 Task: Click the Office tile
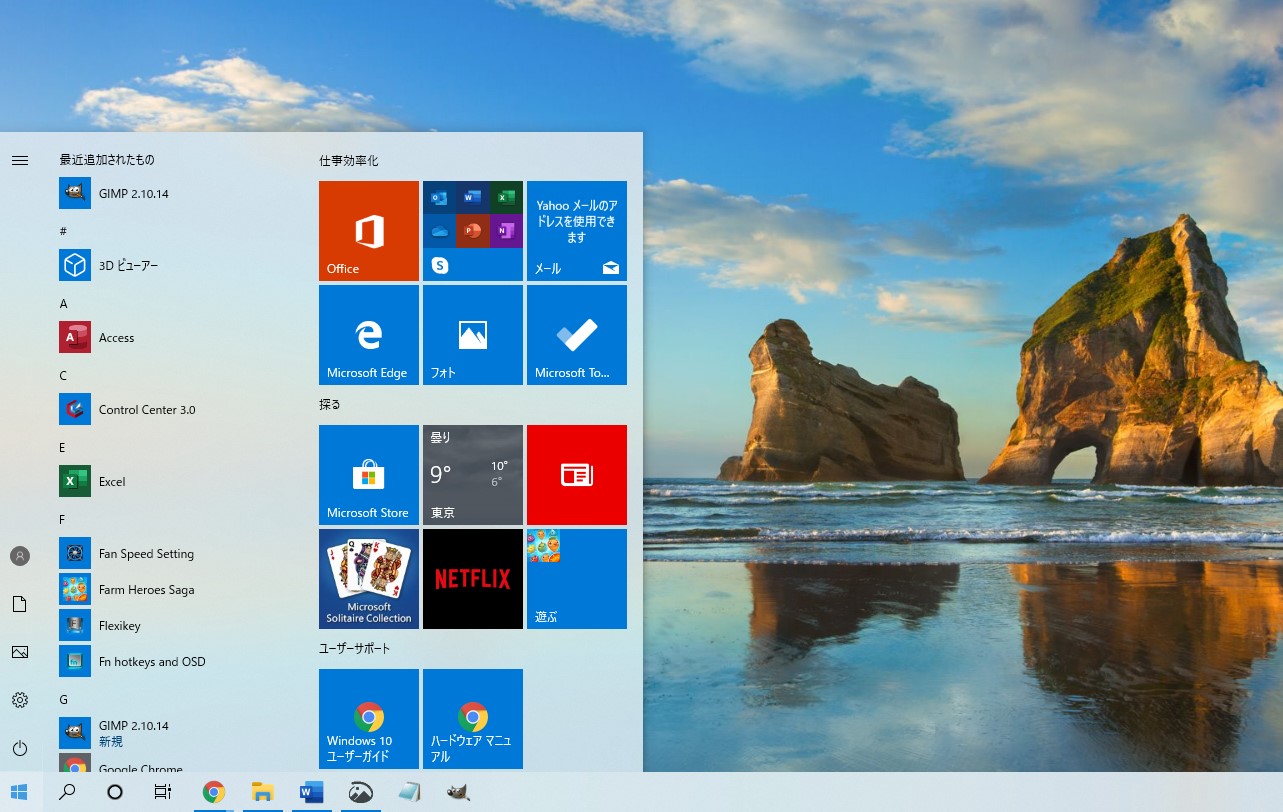(369, 231)
